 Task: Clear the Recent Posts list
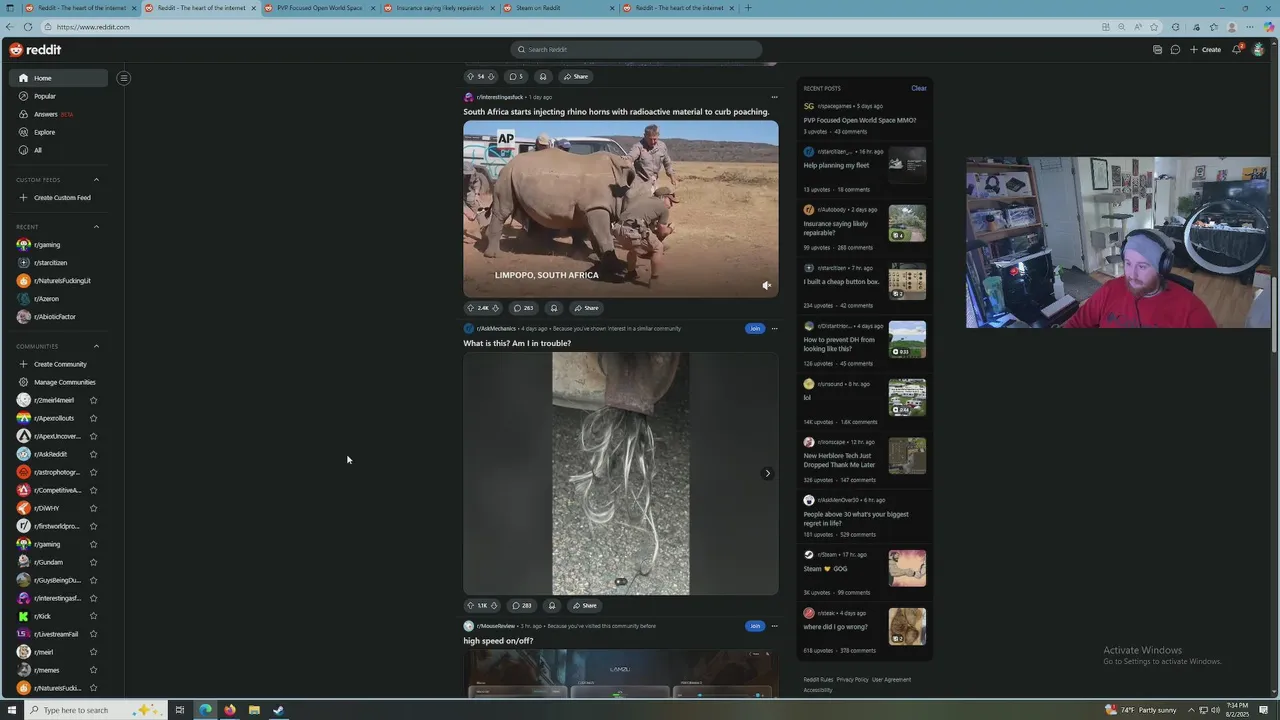[918, 88]
